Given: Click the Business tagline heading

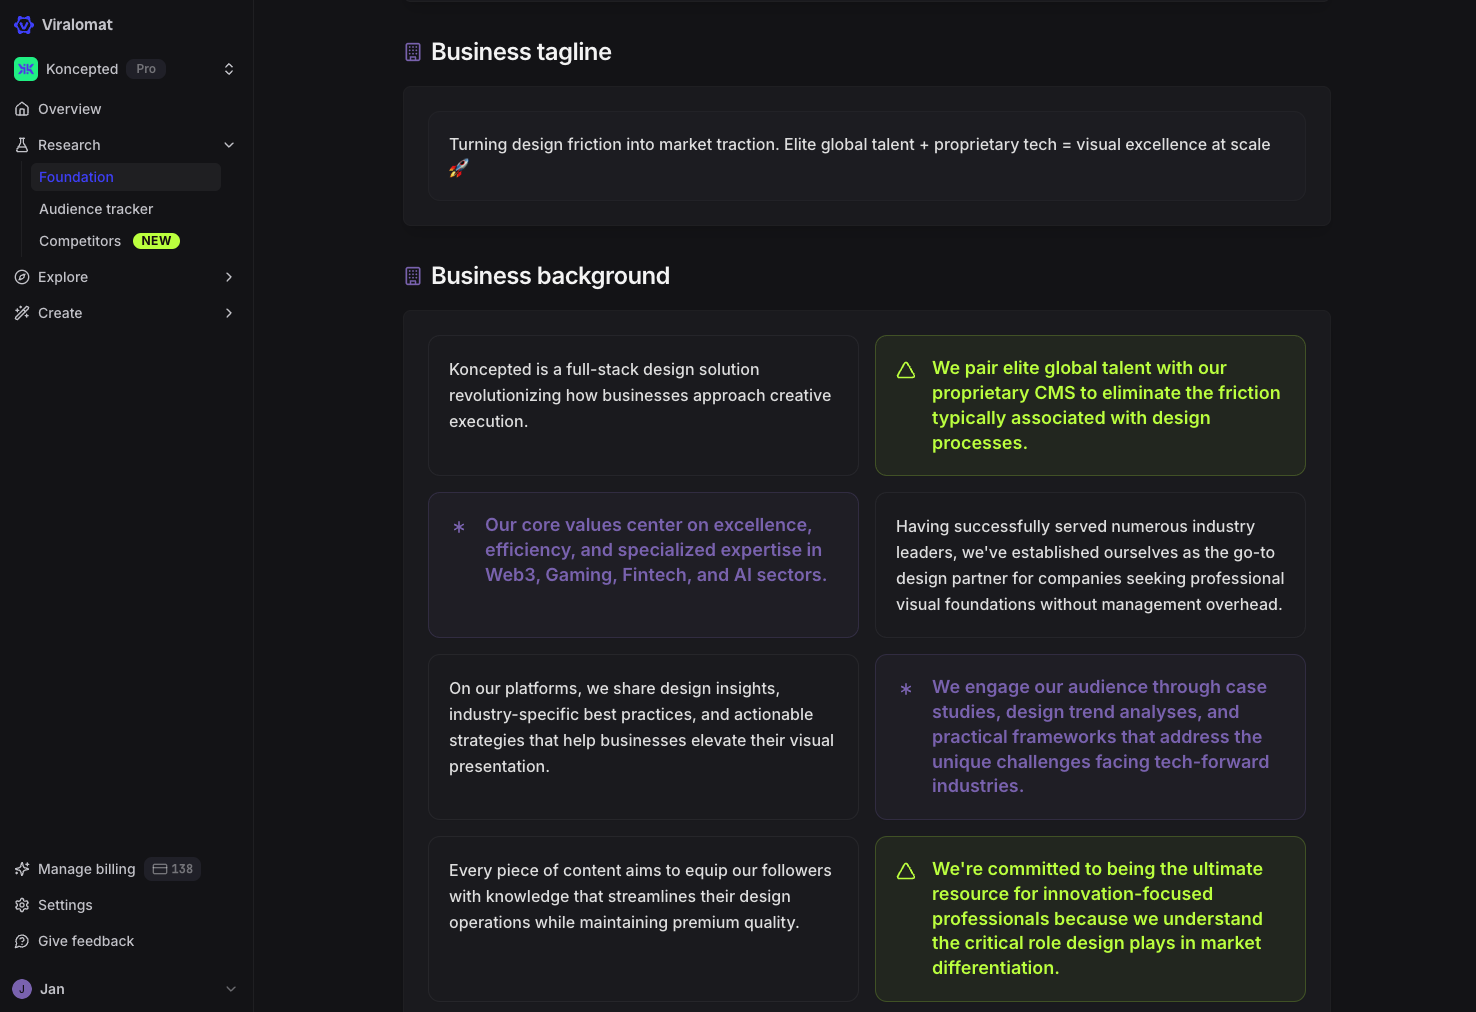Looking at the screenshot, I should (x=521, y=52).
